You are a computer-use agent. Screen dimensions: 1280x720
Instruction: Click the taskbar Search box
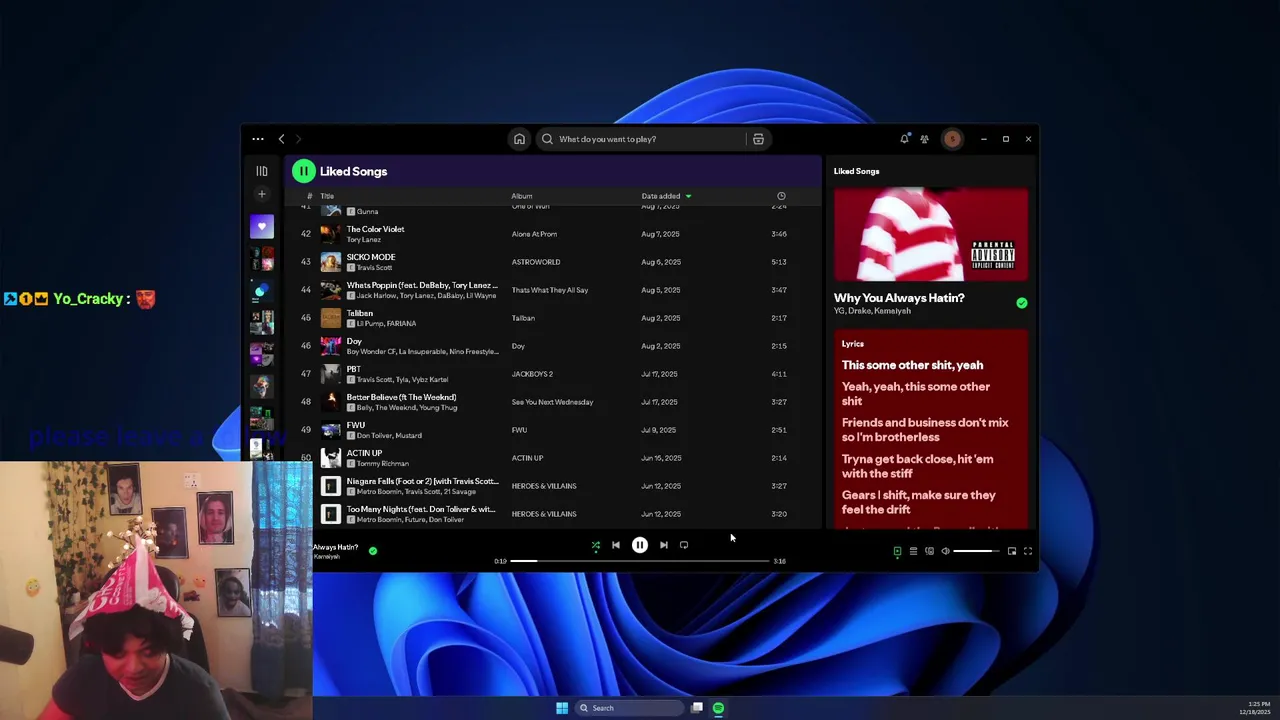pyautogui.click(x=629, y=708)
